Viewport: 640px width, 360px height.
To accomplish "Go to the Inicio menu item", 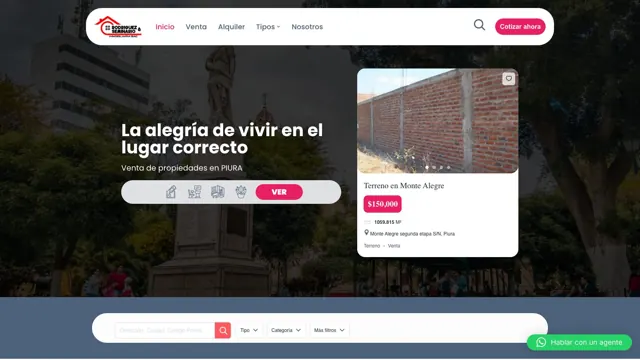I will point(165,27).
